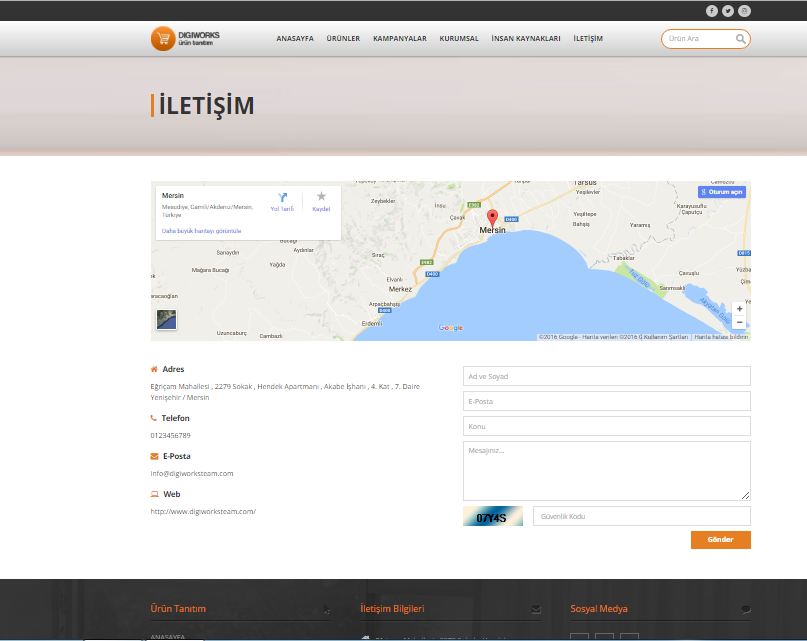Click the envelope icon beside E-Posta
Viewport: 807px width, 641px height.
coord(154,456)
